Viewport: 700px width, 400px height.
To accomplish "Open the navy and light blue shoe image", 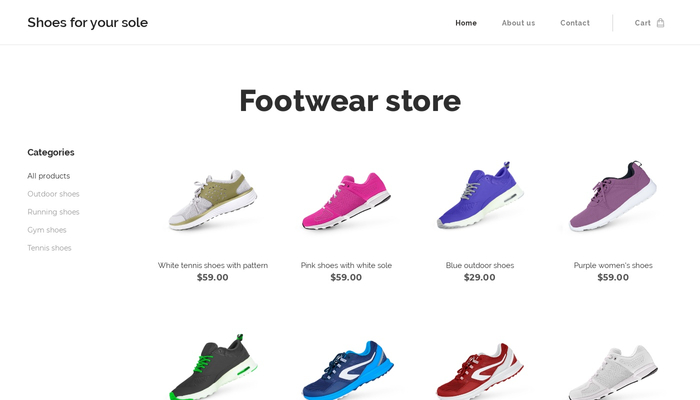I will 347,370.
